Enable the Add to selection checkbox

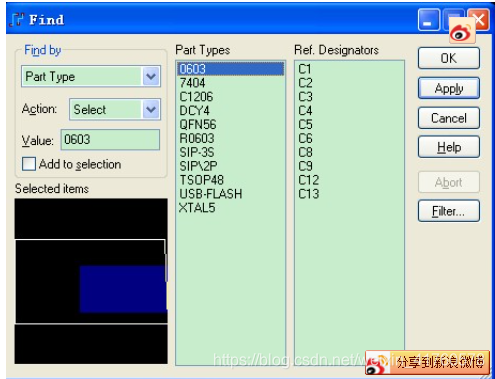29,164
